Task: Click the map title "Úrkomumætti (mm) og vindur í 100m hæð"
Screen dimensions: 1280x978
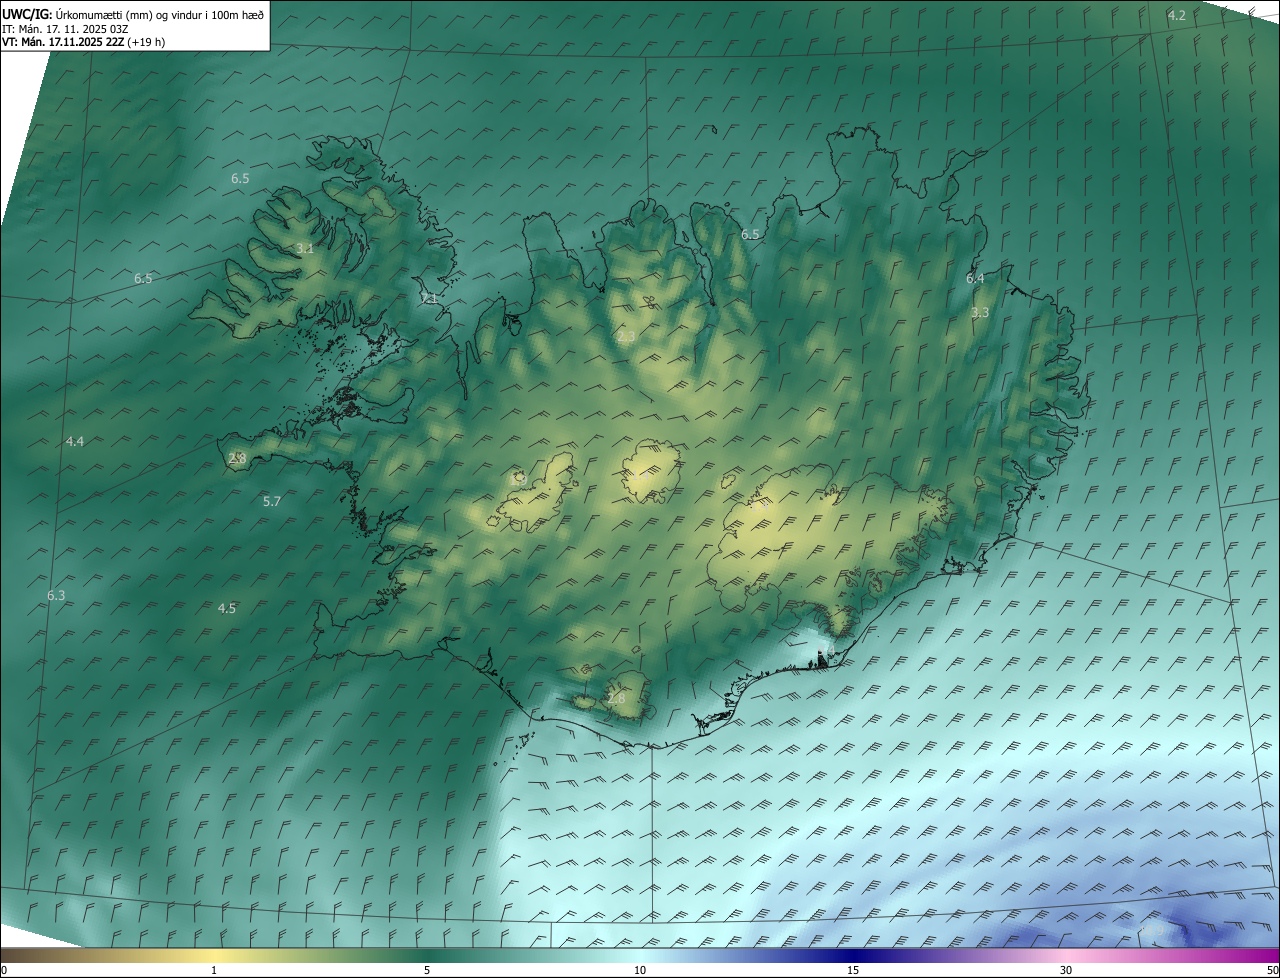Action: tap(159, 14)
